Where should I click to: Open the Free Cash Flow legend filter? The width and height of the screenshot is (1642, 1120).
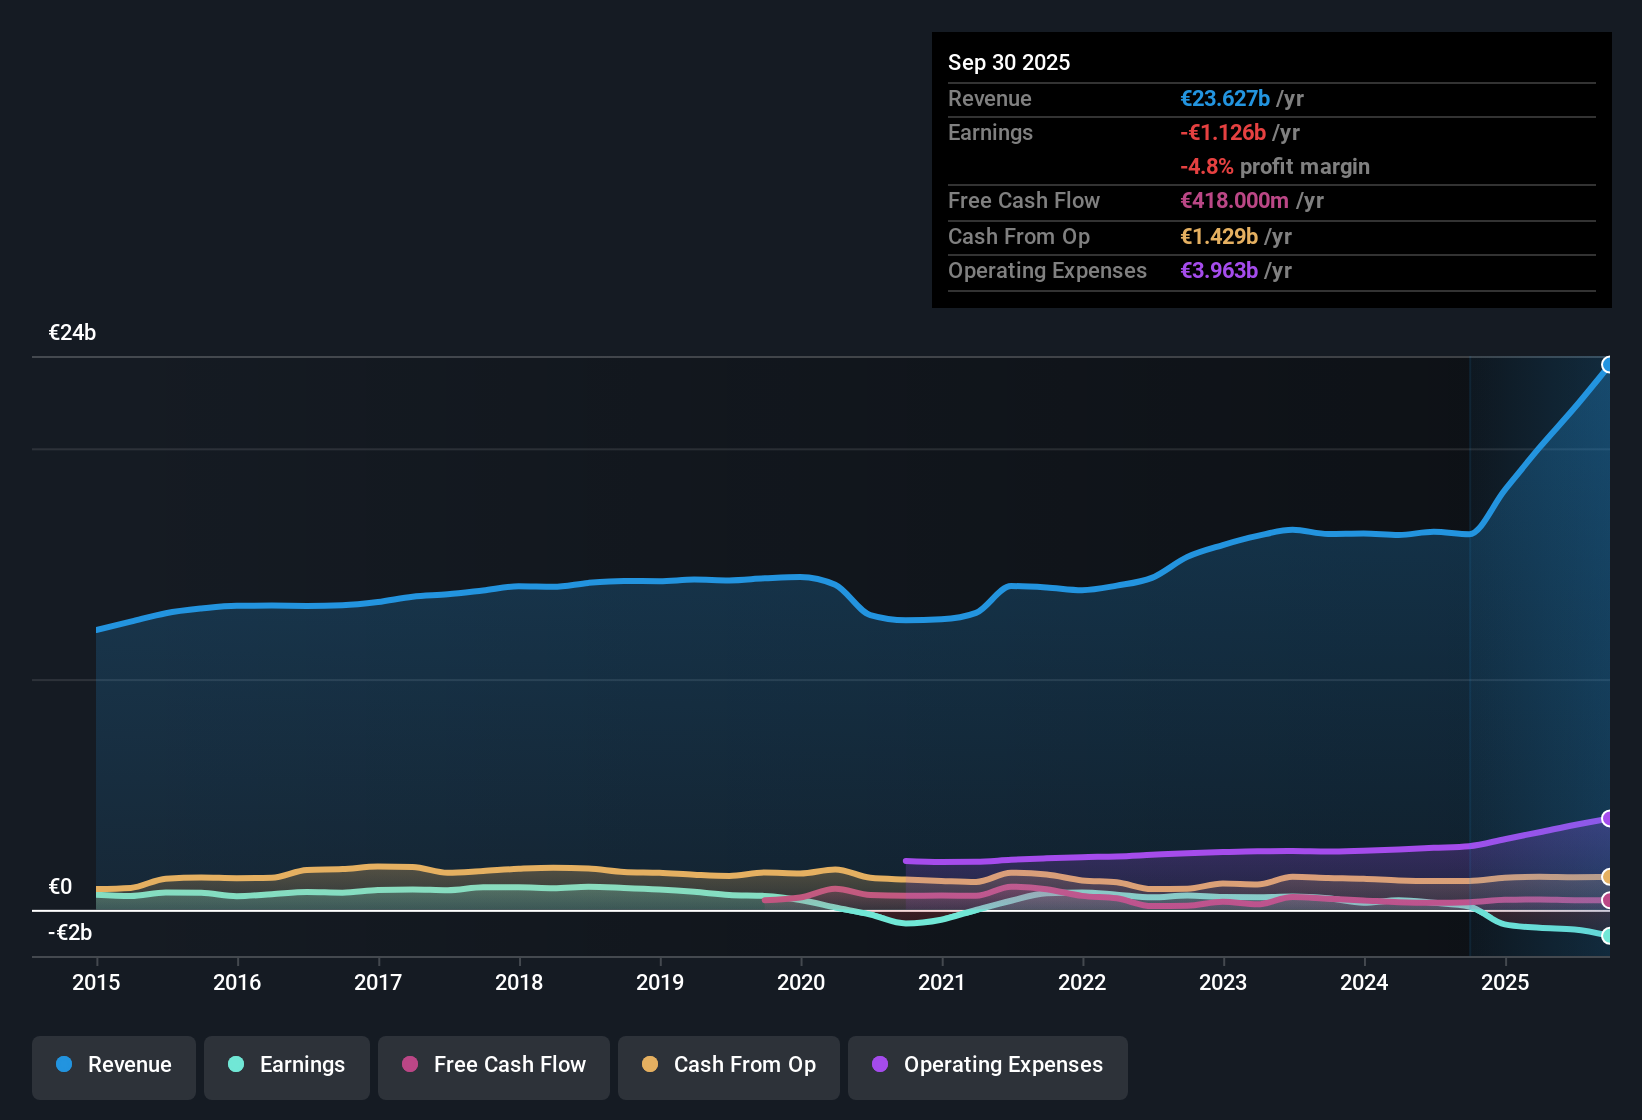click(494, 1065)
